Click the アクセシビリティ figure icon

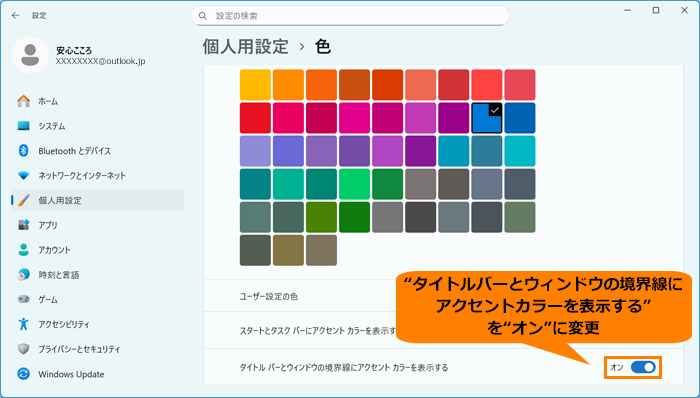coord(24,324)
